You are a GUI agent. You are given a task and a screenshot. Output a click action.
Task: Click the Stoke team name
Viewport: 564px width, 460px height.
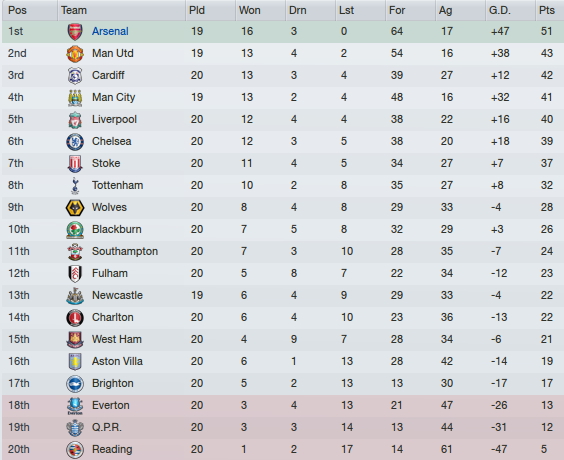point(106,163)
